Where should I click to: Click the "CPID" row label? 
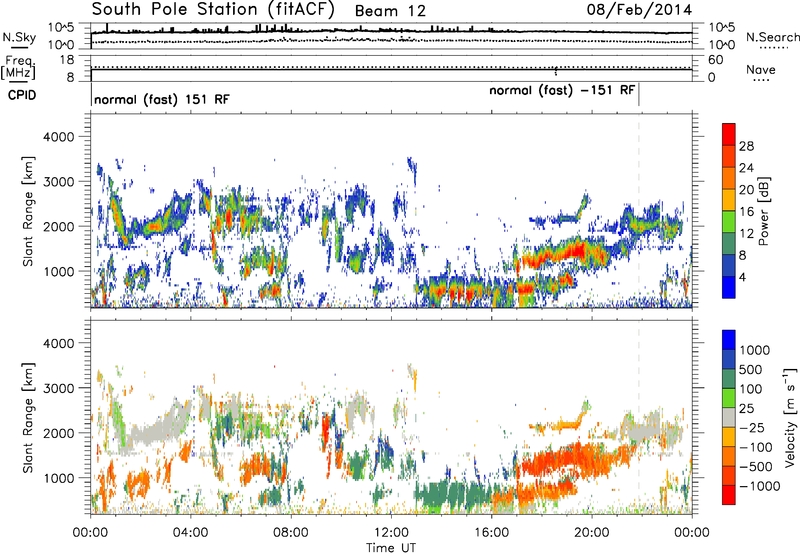(22, 95)
